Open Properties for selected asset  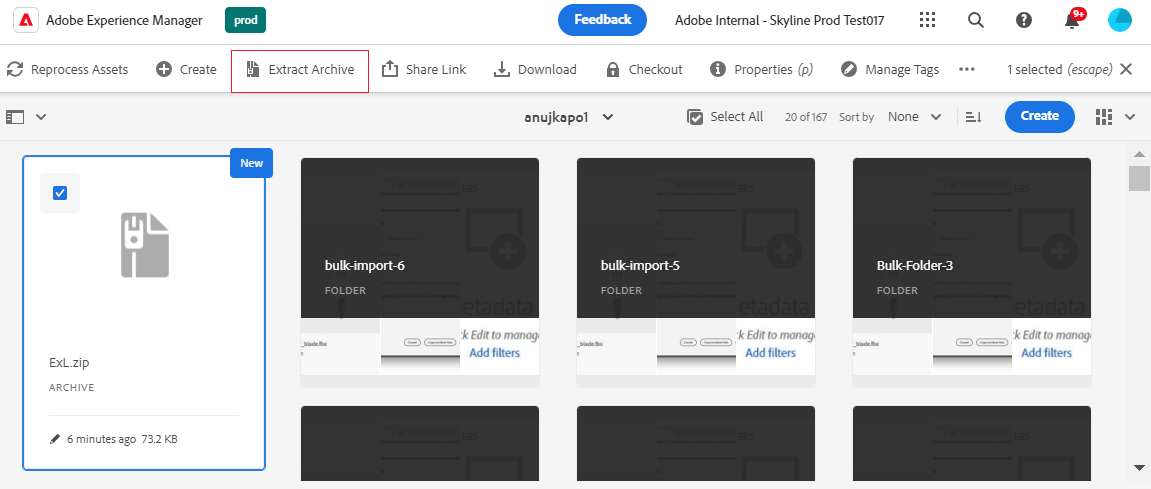(x=761, y=70)
